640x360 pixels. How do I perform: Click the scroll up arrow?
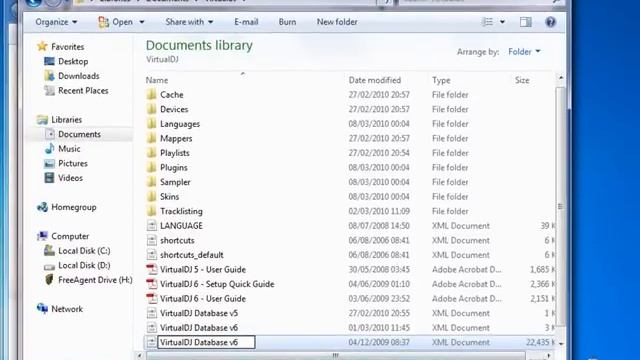pos(561,78)
